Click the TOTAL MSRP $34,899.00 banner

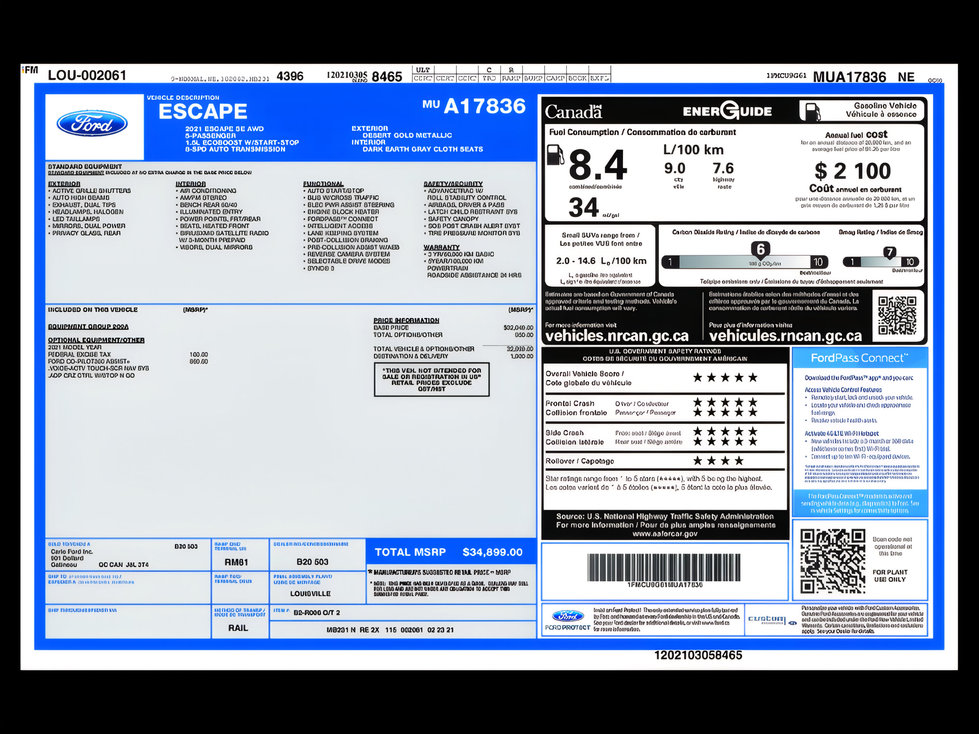pyautogui.click(x=450, y=552)
